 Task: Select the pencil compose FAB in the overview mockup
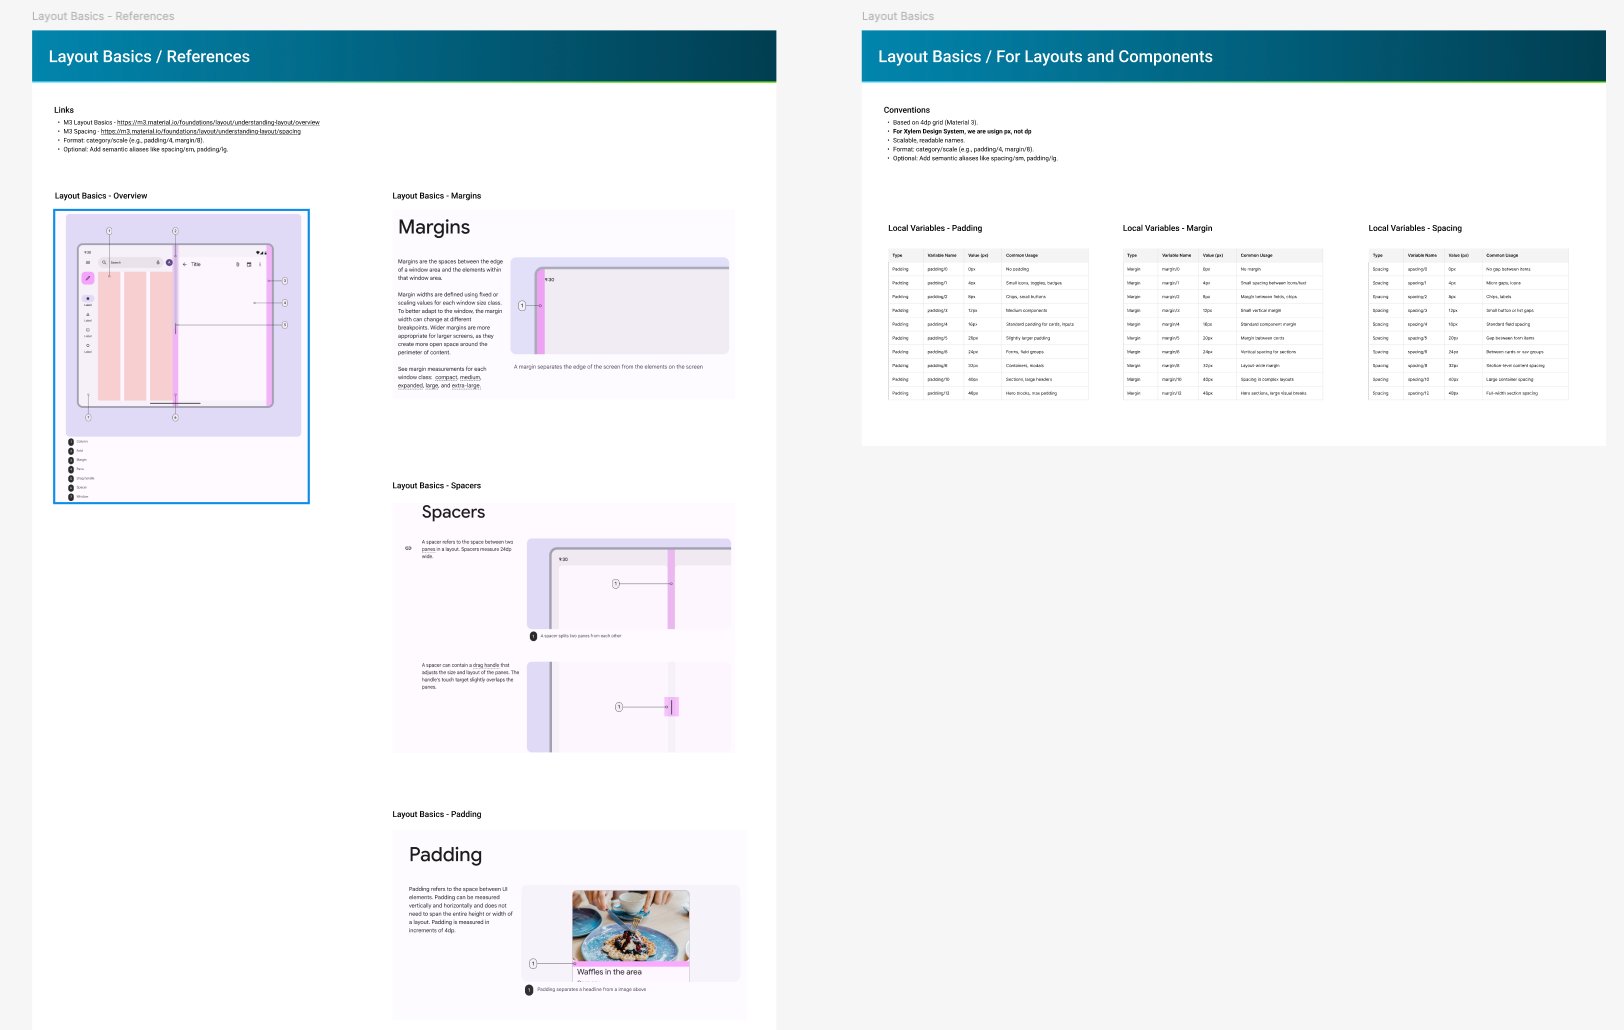click(88, 278)
